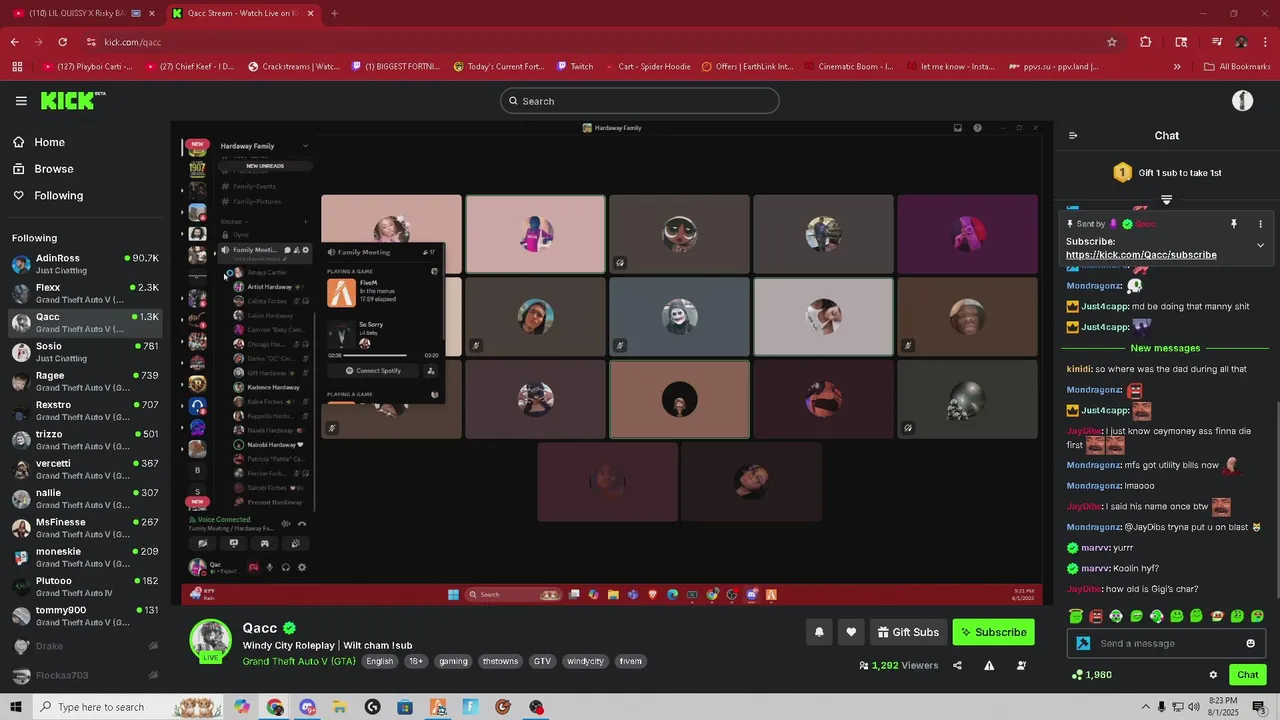1280x720 pixels.
Task: Toggle stream notifications bell
Action: [819, 632]
